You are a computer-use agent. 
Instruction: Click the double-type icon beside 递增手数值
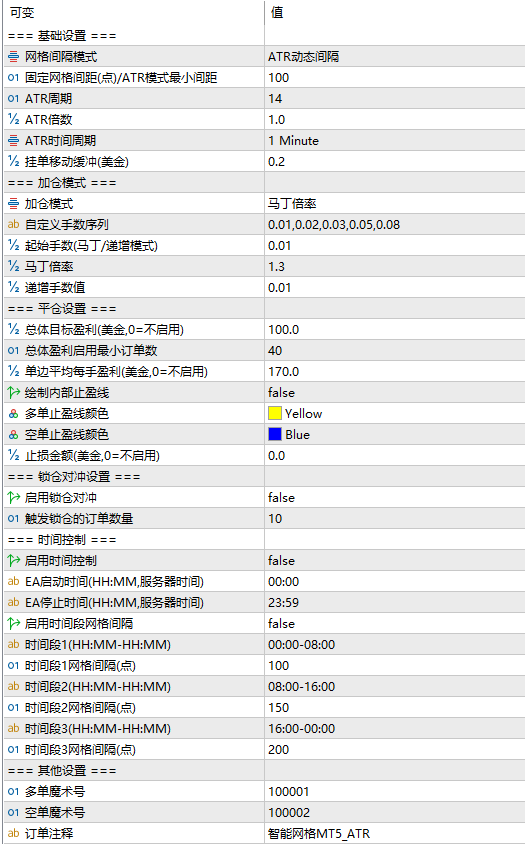tap(13, 287)
